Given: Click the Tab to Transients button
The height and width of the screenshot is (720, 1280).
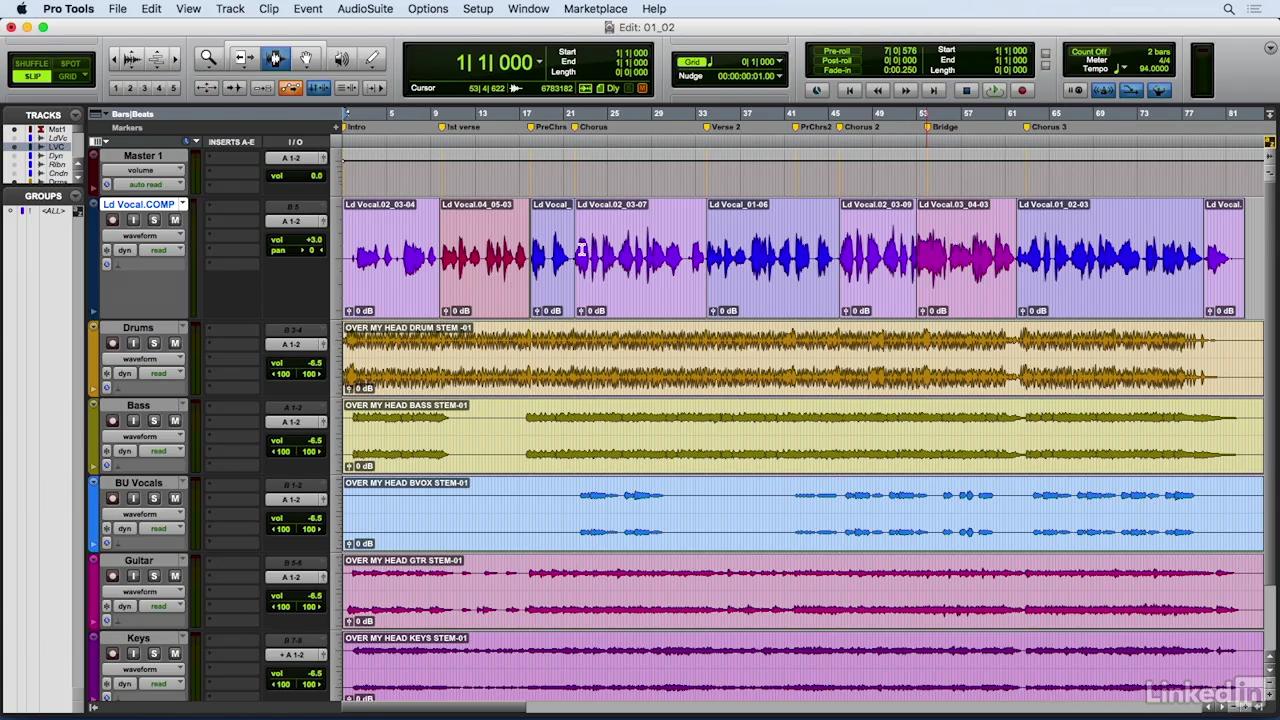Looking at the screenshot, I should 234,88.
